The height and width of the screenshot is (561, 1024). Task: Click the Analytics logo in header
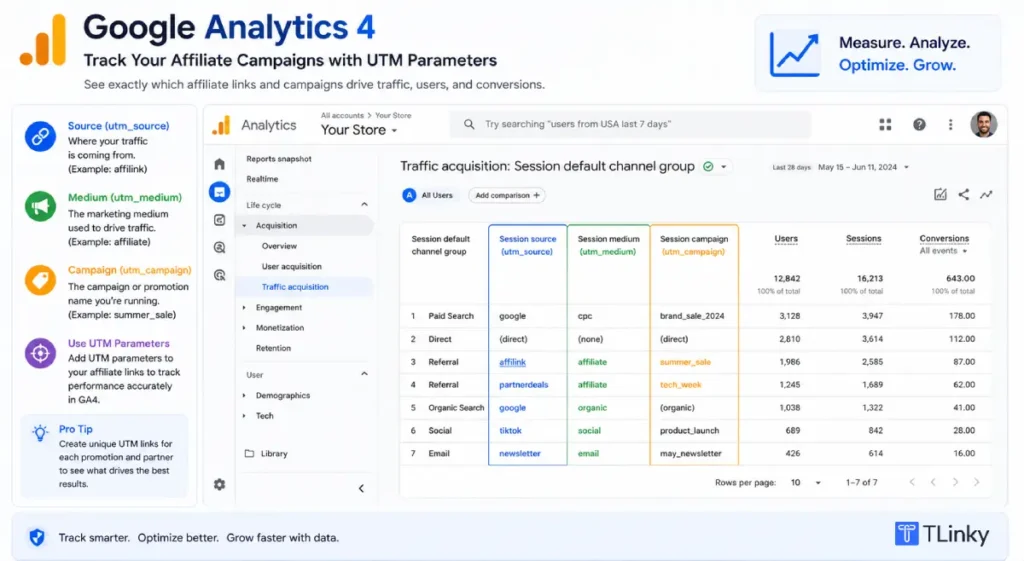221,125
